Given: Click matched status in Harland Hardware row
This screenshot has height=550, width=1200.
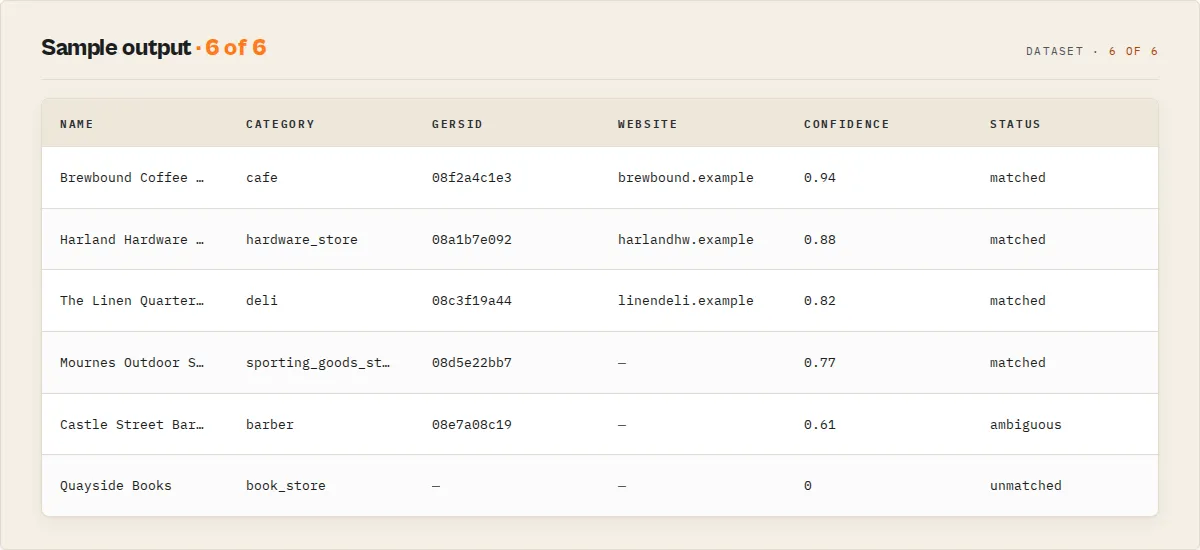Looking at the screenshot, I should click(1018, 240).
